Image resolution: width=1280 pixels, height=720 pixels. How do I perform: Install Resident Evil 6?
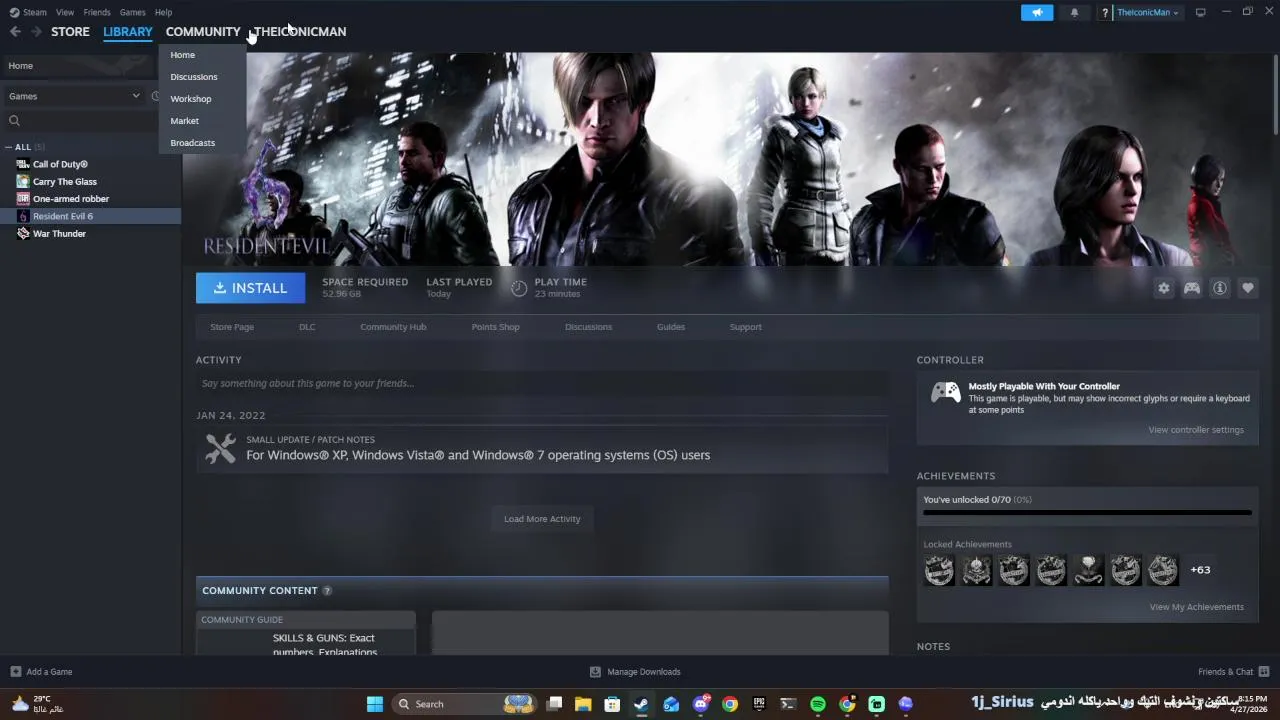point(250,288)
